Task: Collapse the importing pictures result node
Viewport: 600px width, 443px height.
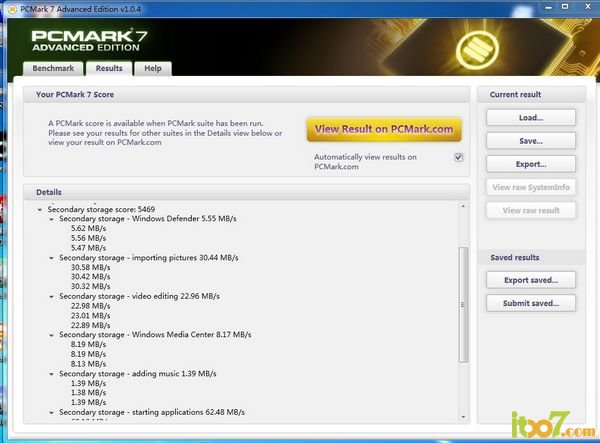Action: [x=51, y=258]
